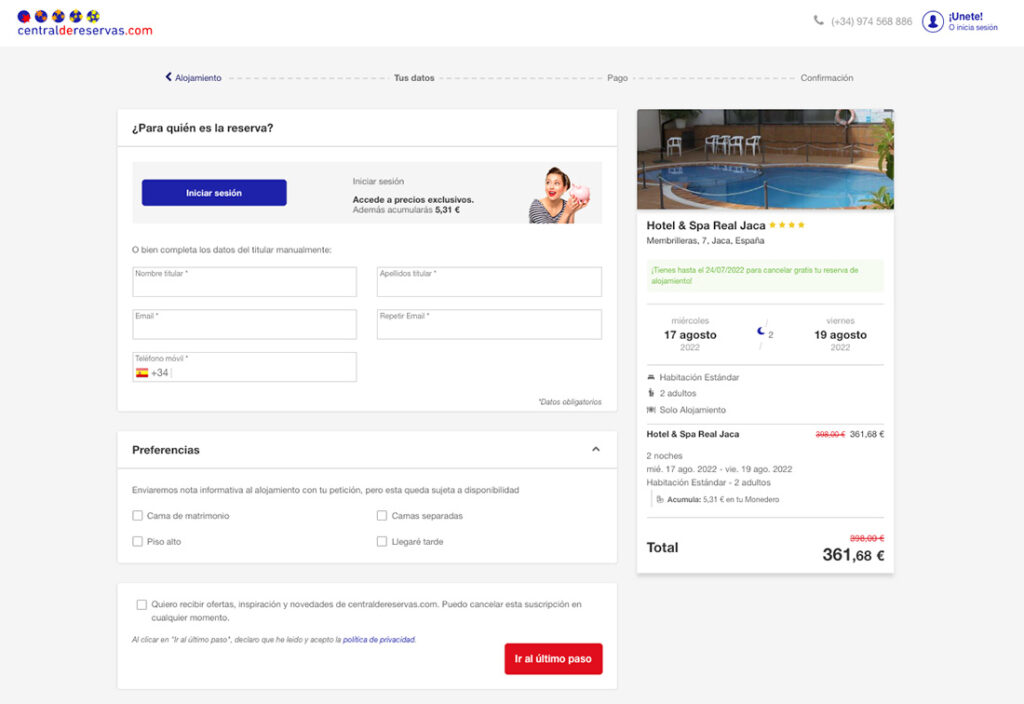Click O inicia sesión link
1024x704 pixels.
pos(973,27)
